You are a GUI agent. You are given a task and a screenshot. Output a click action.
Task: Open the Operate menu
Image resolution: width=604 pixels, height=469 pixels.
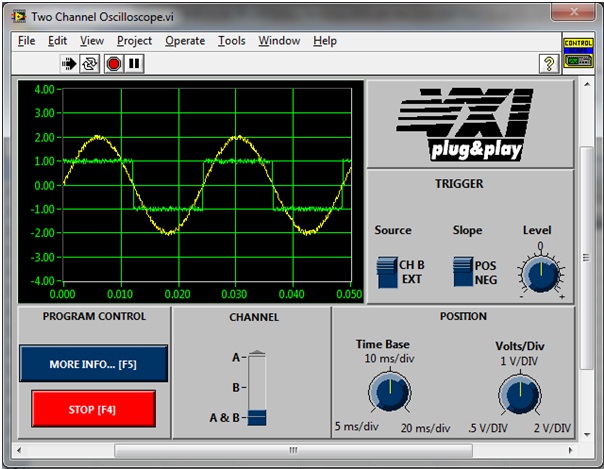pyautogui.click(x=185, y=41)
